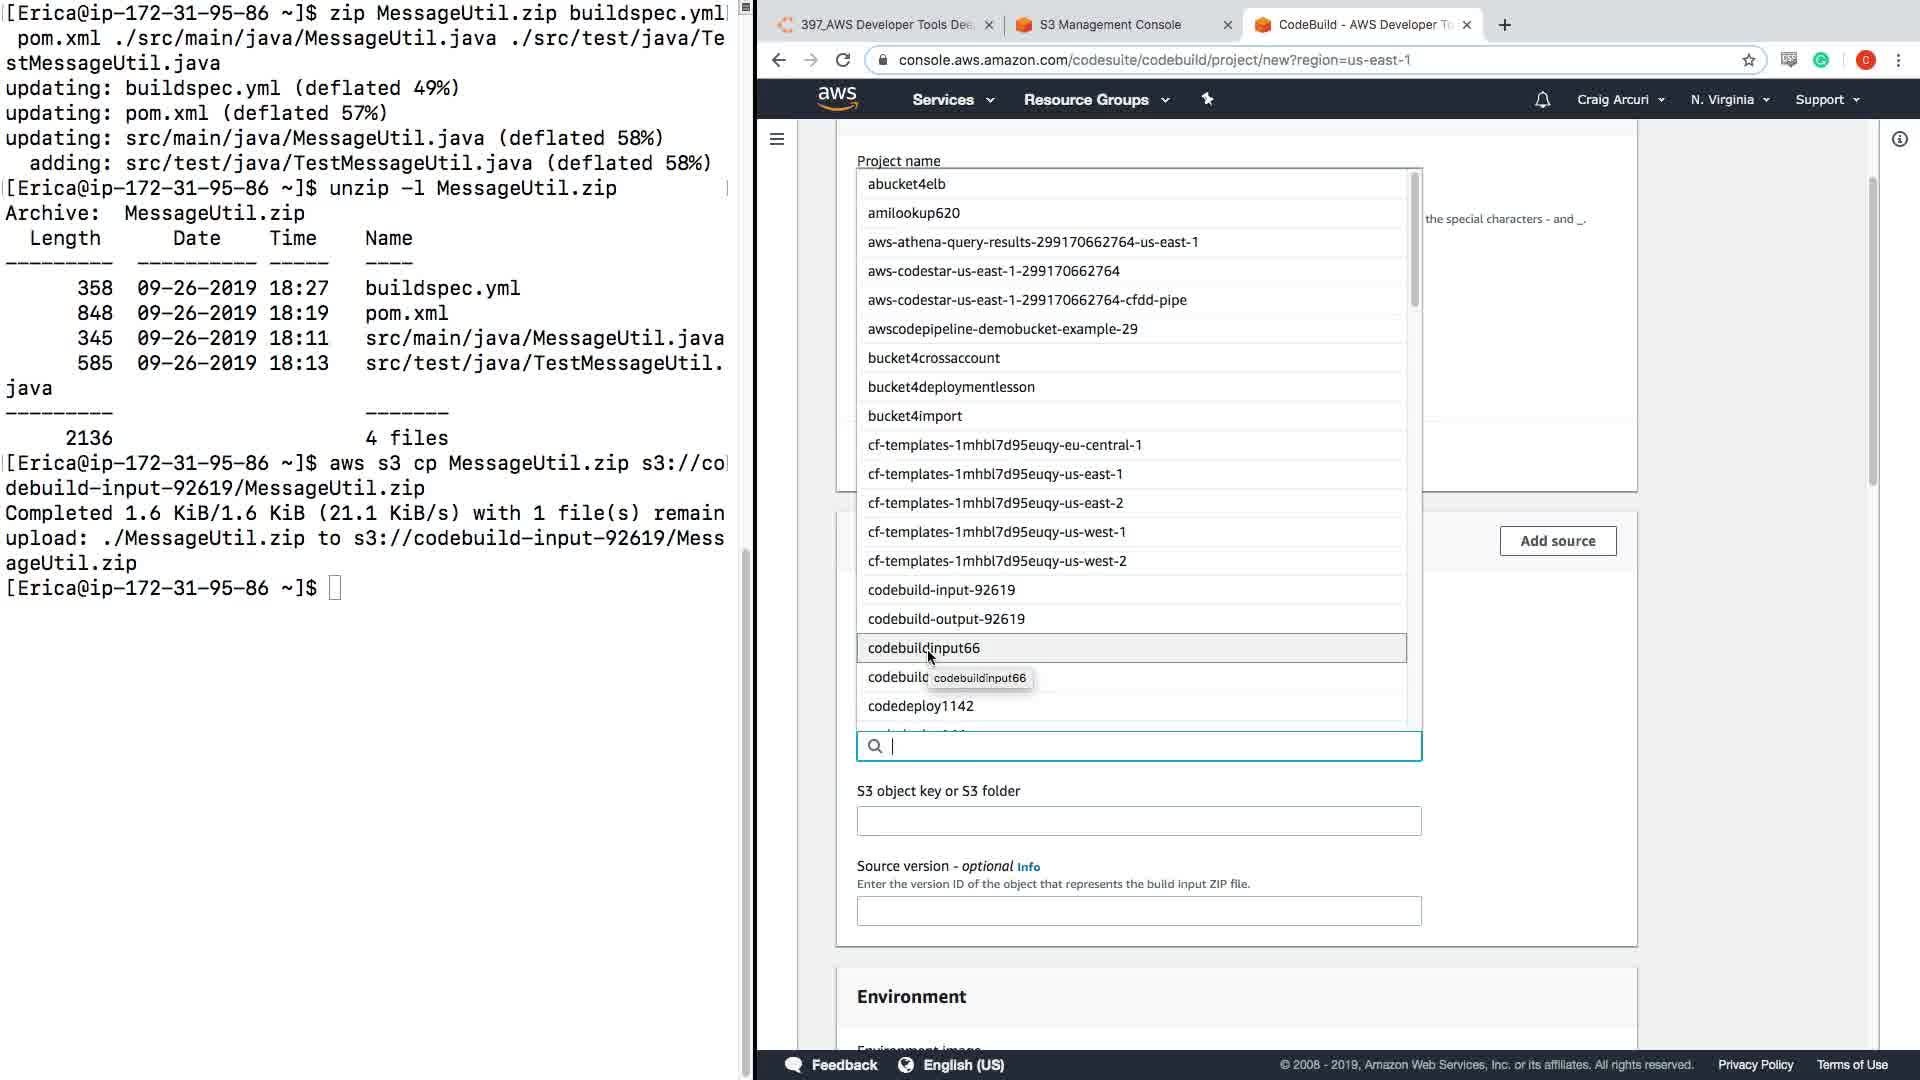This screenshot has height=1080, width=1920.
Task: Click the AWS logo home icon
Action: pyautogui.click(x=837, y=98)
